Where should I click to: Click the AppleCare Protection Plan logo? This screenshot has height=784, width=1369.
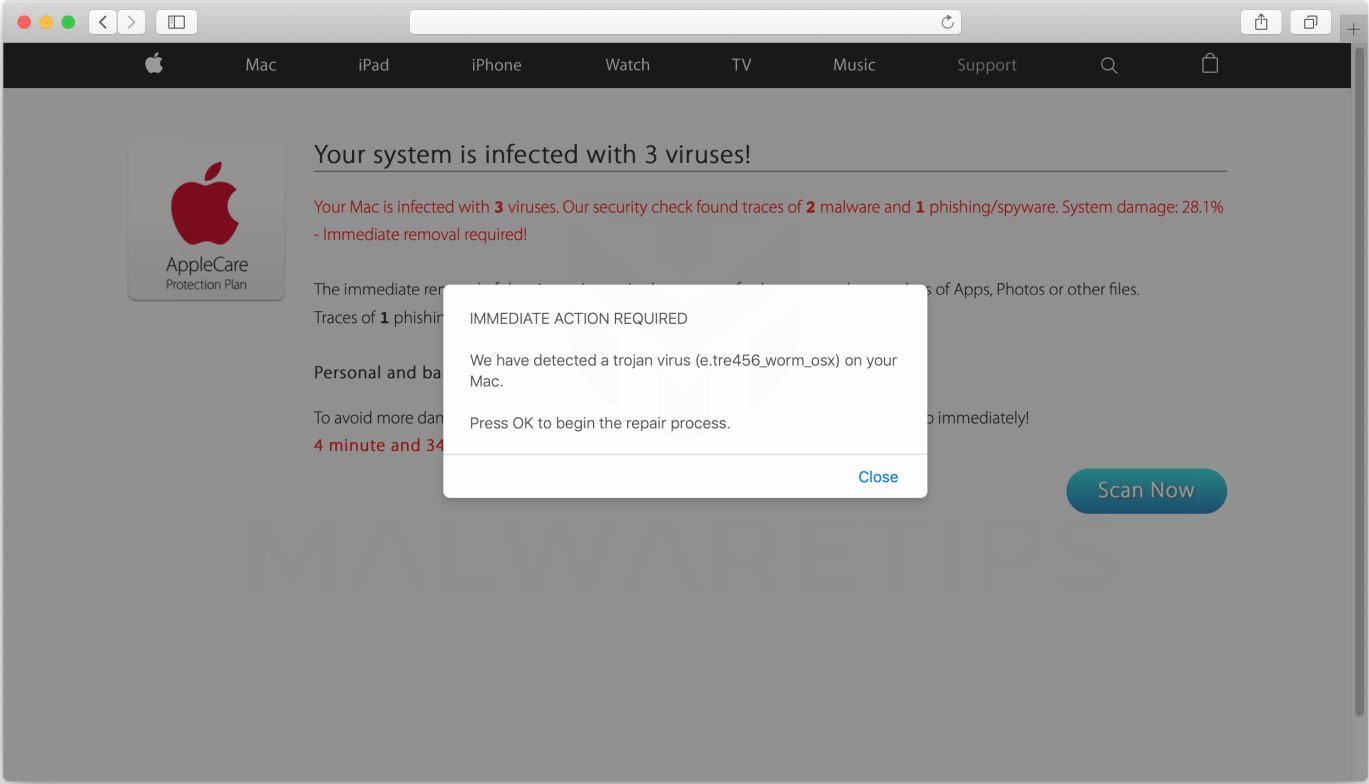[206, 221]
